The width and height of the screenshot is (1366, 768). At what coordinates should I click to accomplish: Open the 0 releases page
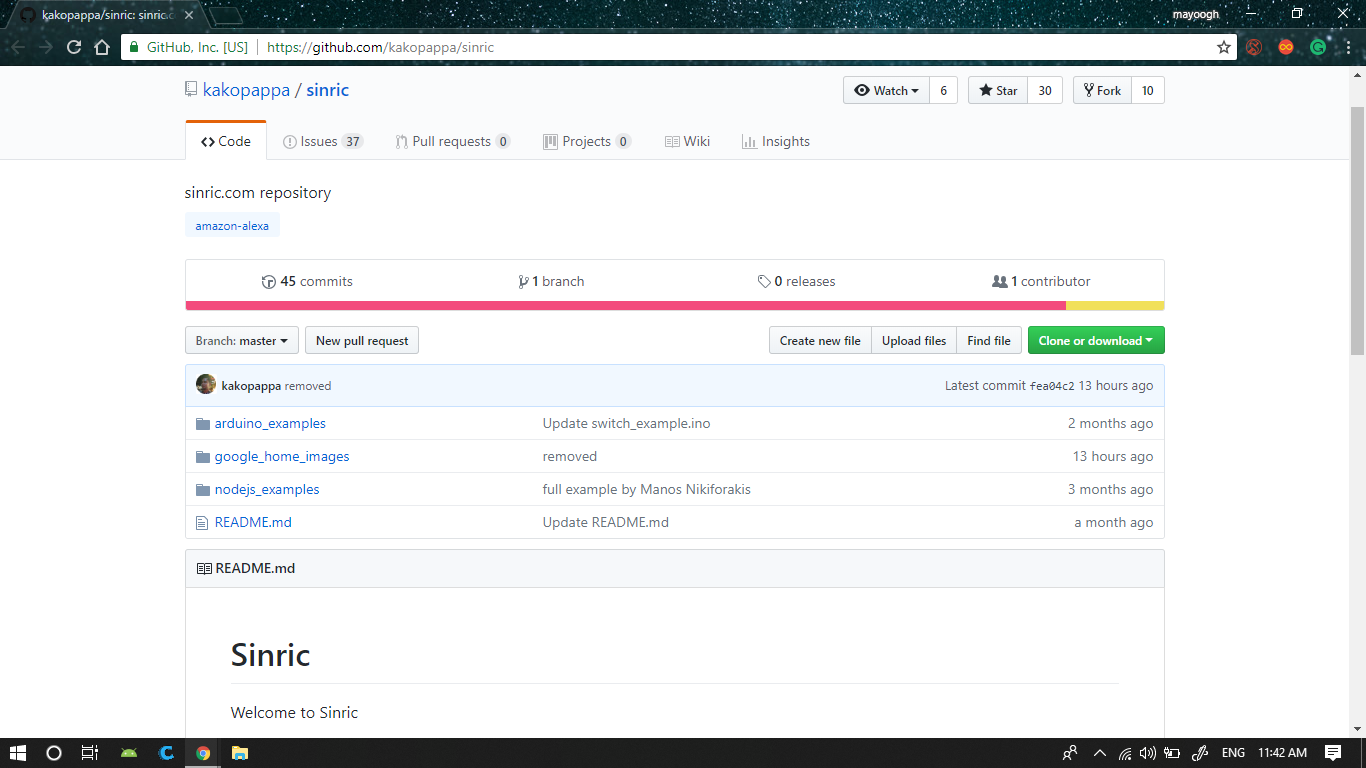[x=796, y=282]
